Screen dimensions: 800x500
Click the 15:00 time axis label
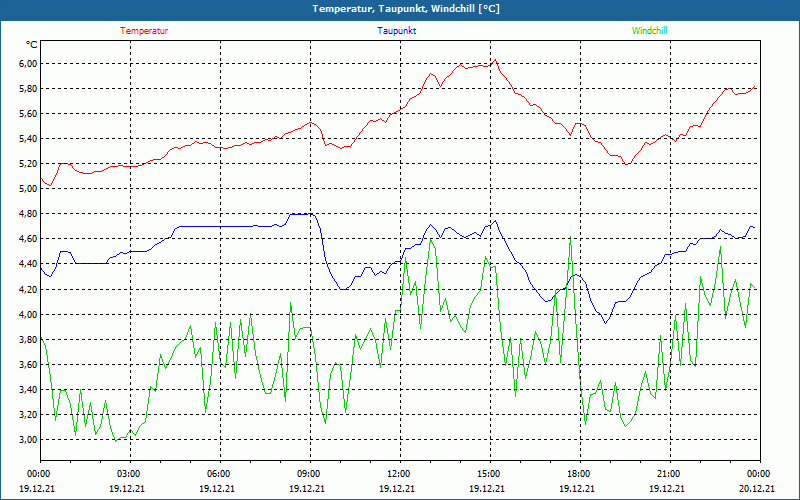[490, 473]
